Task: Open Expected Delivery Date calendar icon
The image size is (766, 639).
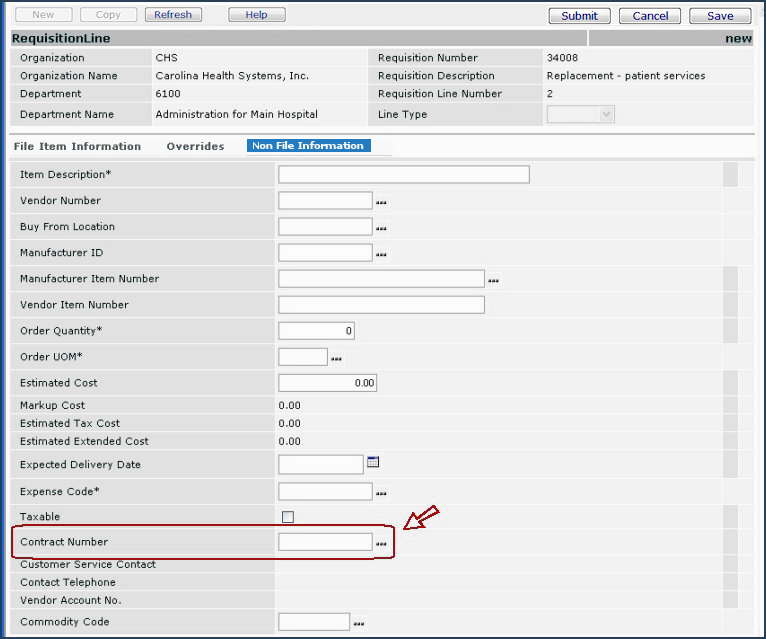Action: (373, 462)
